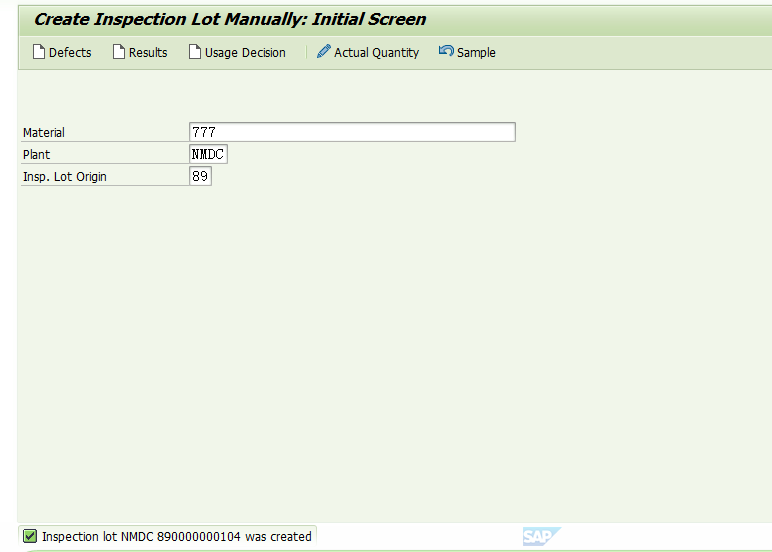772x552 pixels.
Task: Click the Actual Quantity pencil icon
Action: [323, 51]
